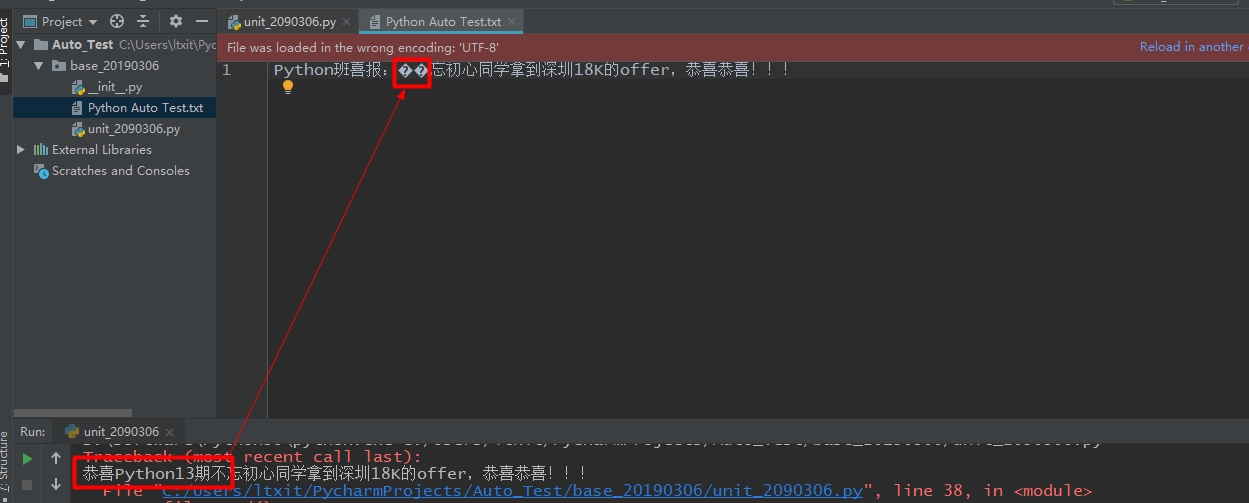
Task: Click the Reload in another encoding link
Action: tap(1192, 47)
